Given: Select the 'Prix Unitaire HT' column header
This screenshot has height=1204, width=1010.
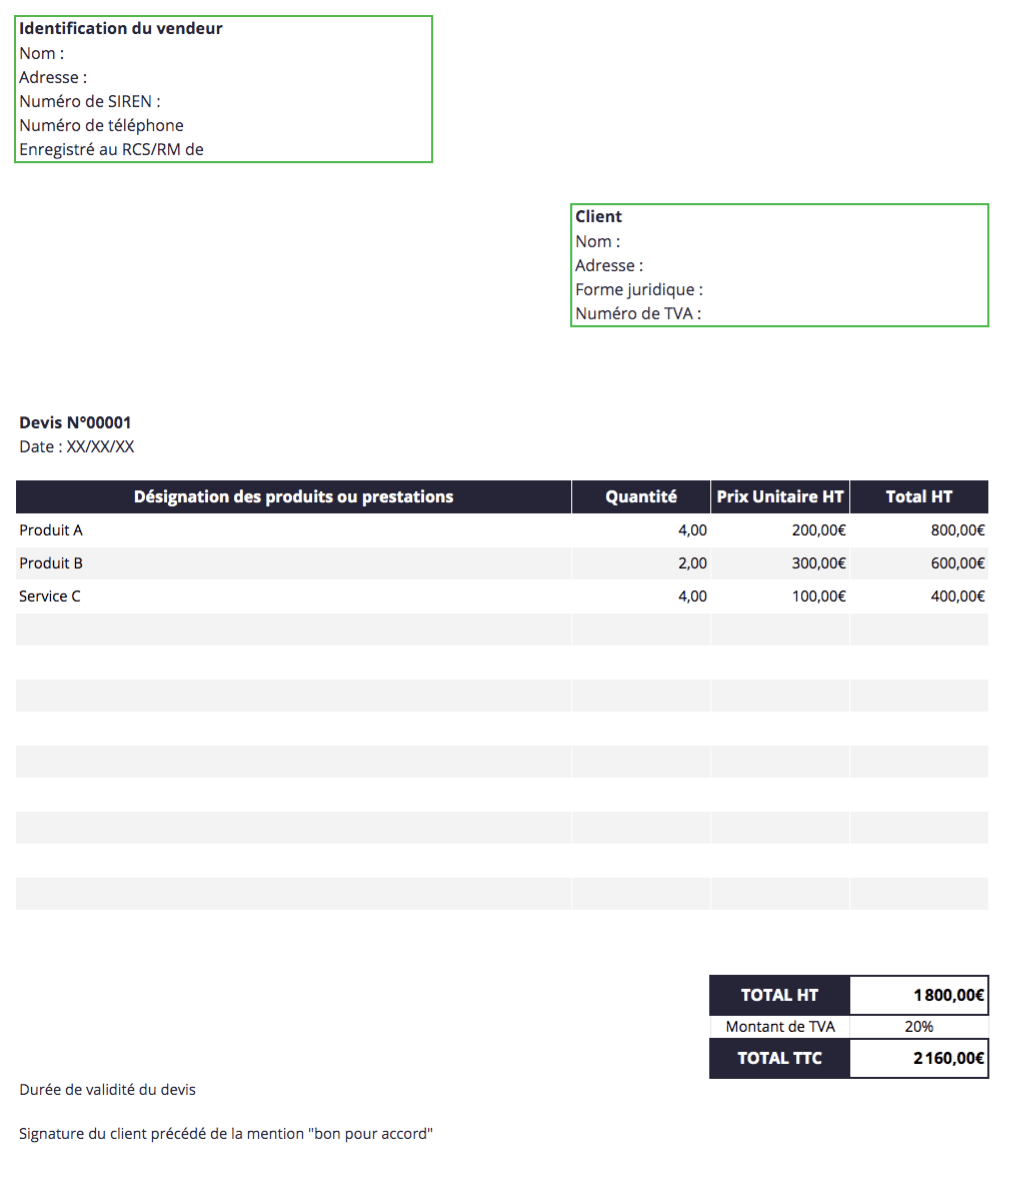Looking at the screenshot, I should 780,497.
